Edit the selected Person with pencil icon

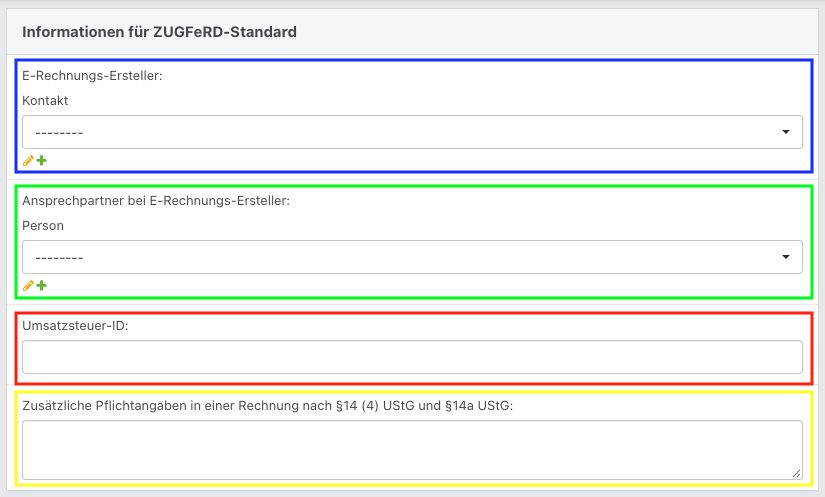click(x=28, y=286)
